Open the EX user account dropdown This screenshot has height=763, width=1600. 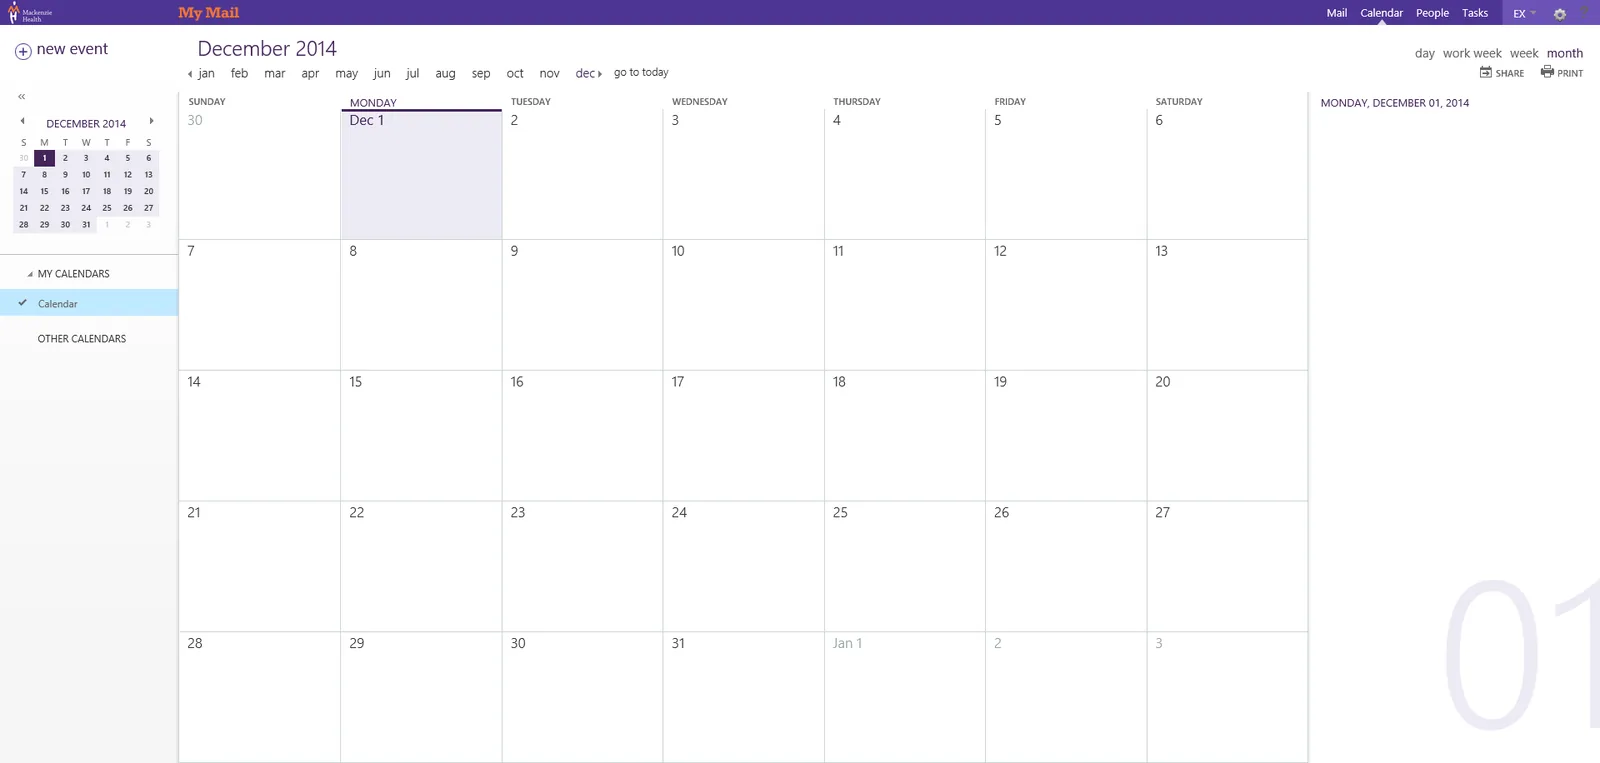pyautogui.click(x=1524, y=13)
